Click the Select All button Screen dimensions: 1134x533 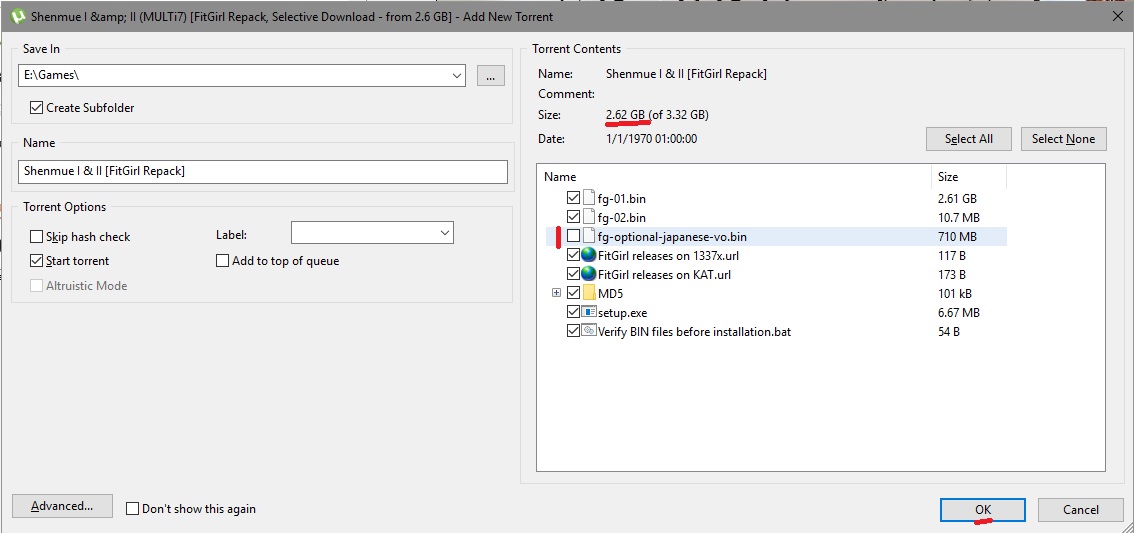(968, 139)
